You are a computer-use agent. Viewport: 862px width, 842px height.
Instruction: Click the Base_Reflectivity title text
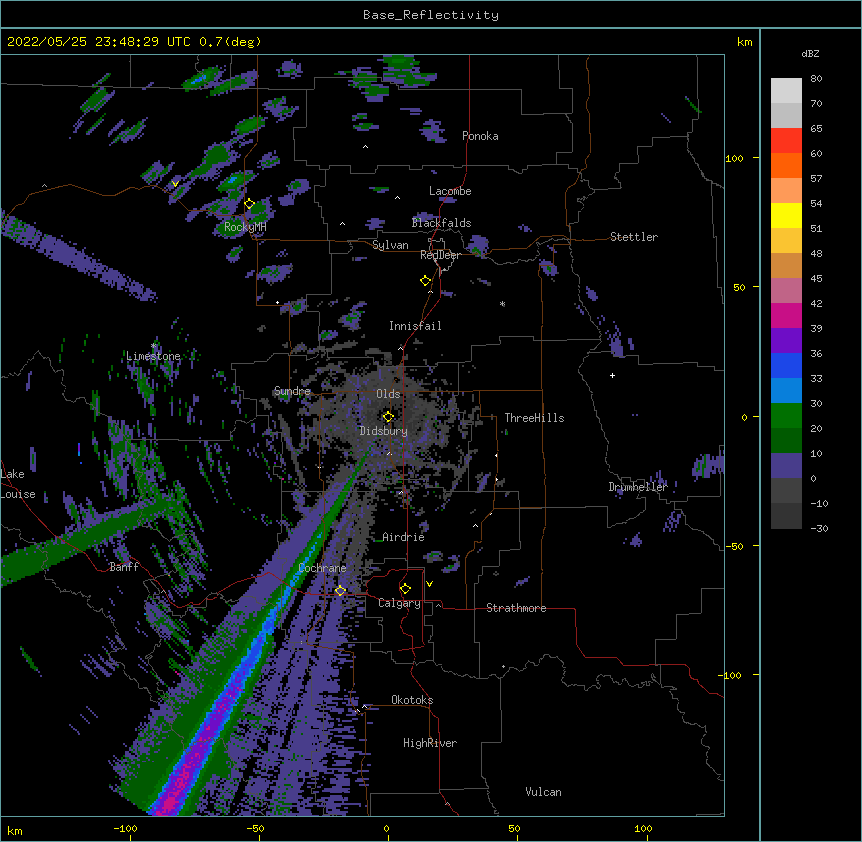click(x=431, y=15)
